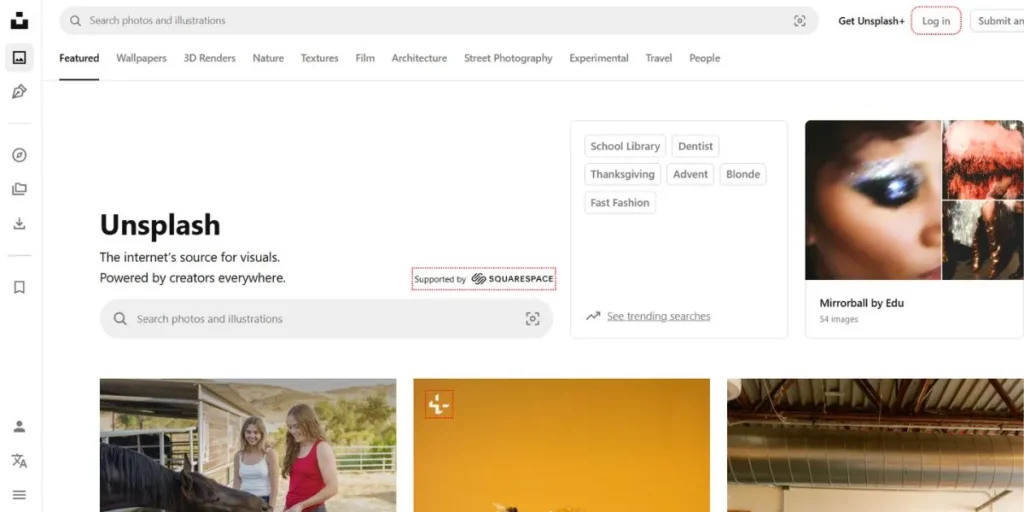Open the Illustrations pen icon in sidebar
Screen dimensions: 1024x512
pos(20,91)
